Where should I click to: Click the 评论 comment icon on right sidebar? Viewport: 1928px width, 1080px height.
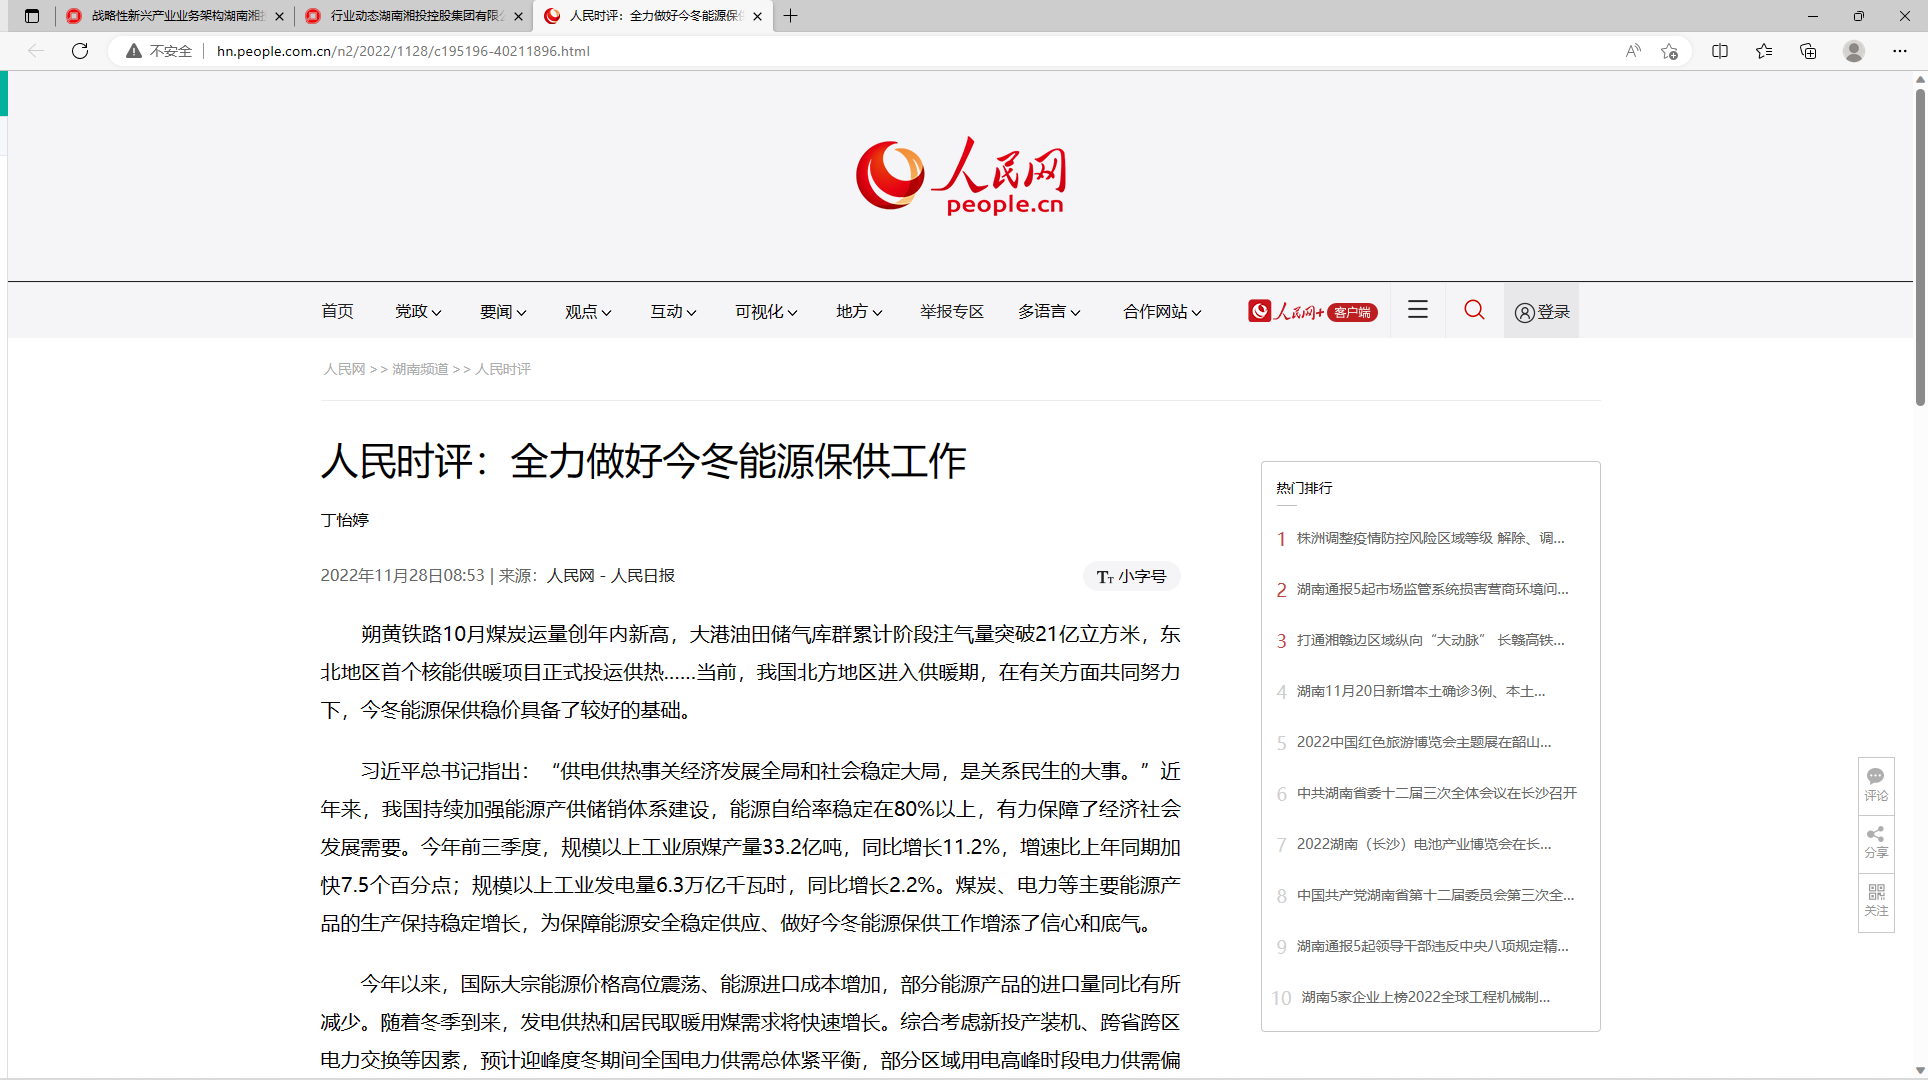(x=1876, y=784)
